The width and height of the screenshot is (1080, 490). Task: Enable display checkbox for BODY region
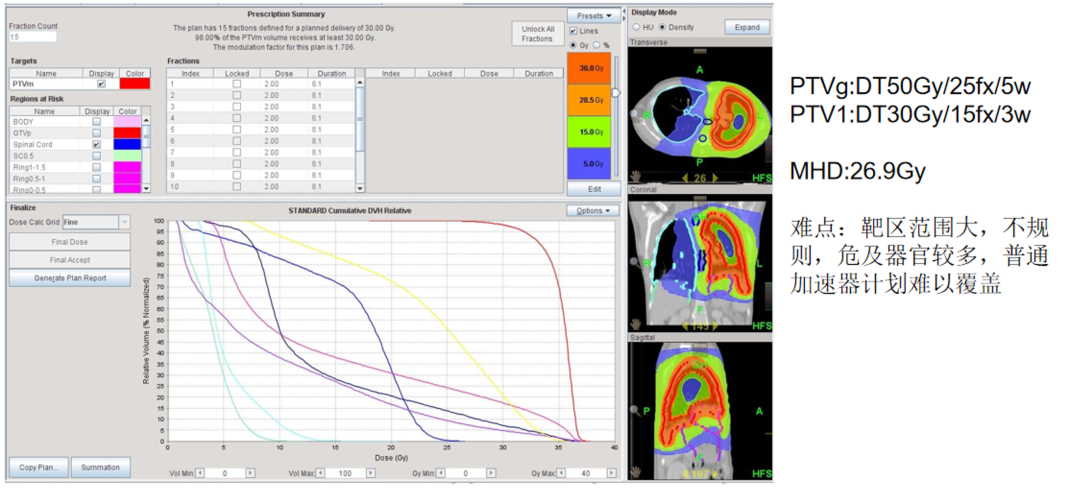tap(97, 122)
